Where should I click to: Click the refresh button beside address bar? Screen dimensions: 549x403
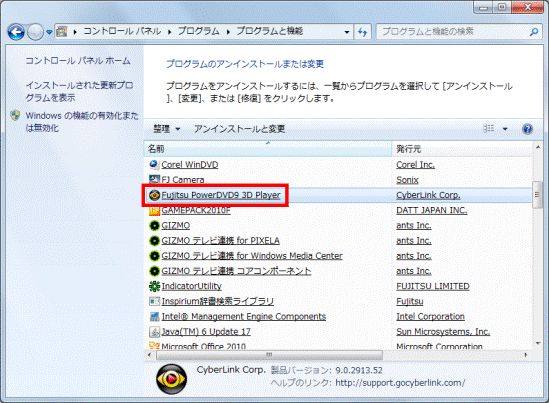pos(362,32)
